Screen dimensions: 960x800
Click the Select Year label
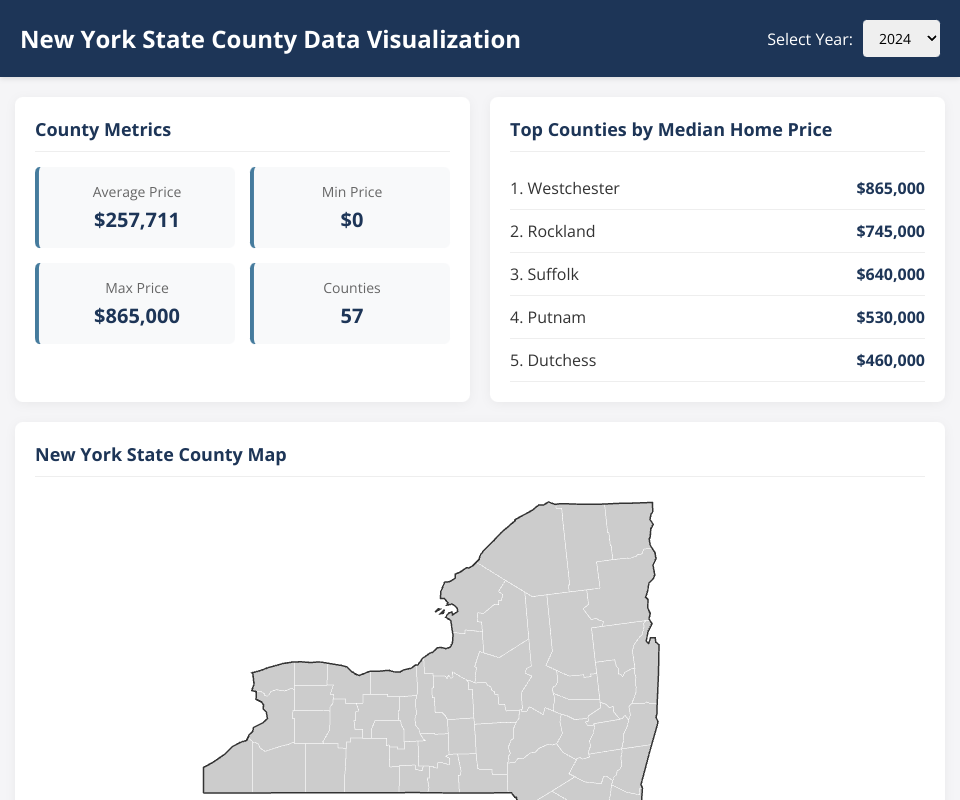[809, 40]
